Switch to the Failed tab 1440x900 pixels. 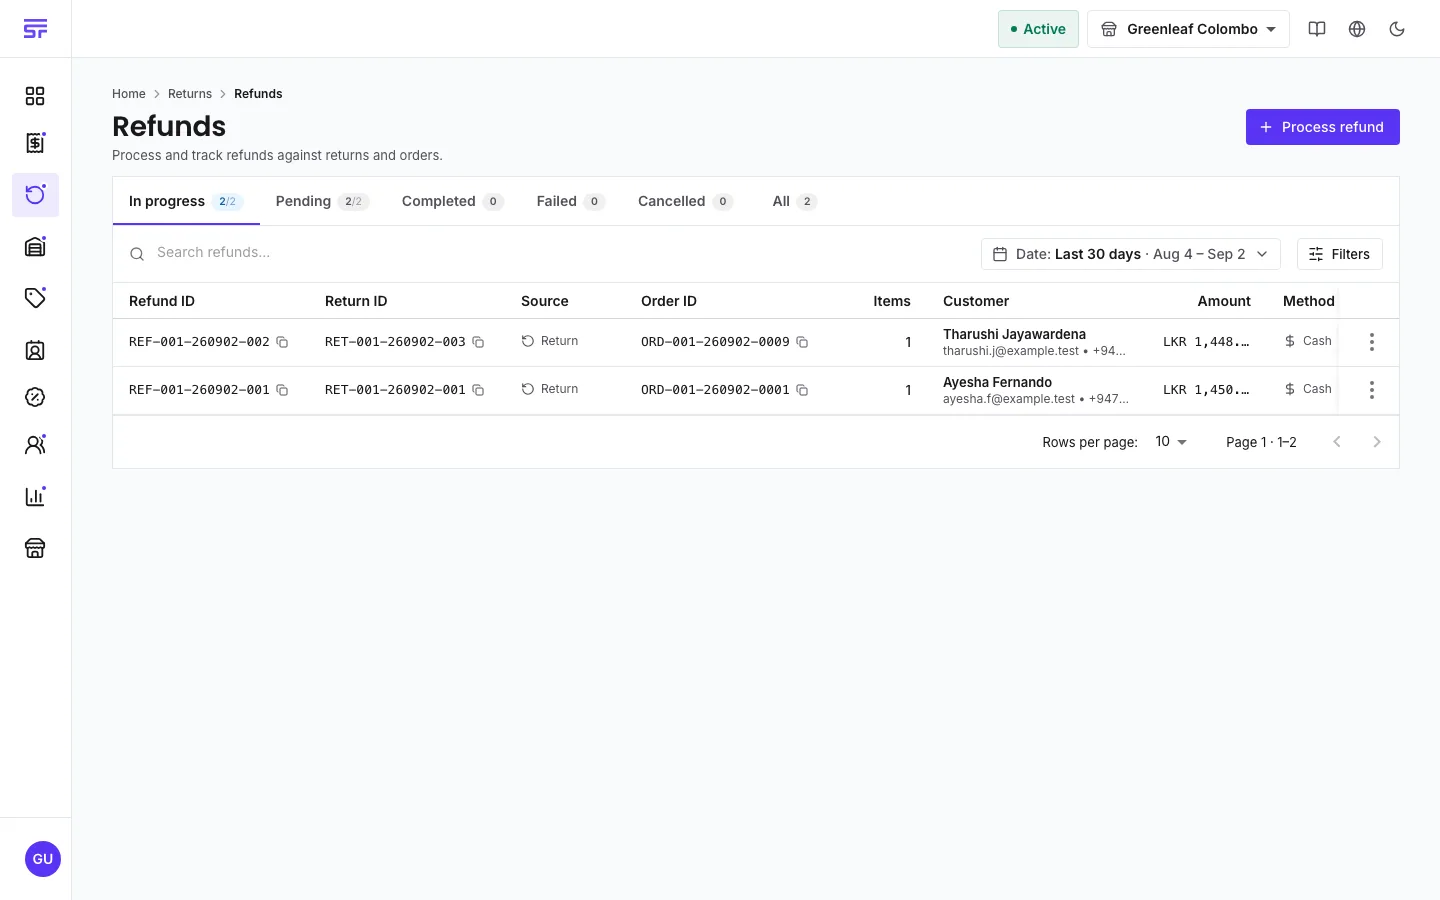(570, 201)
